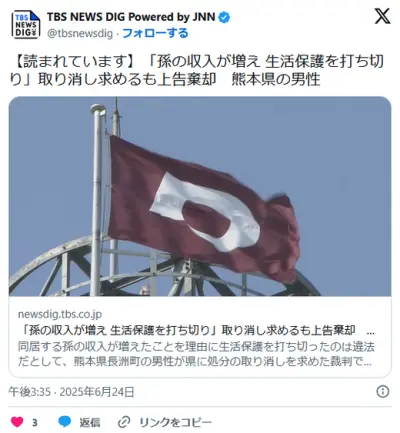Click the like count number 3
The height and width of the screenshot is (433, 400).
[x=35, y=423]
